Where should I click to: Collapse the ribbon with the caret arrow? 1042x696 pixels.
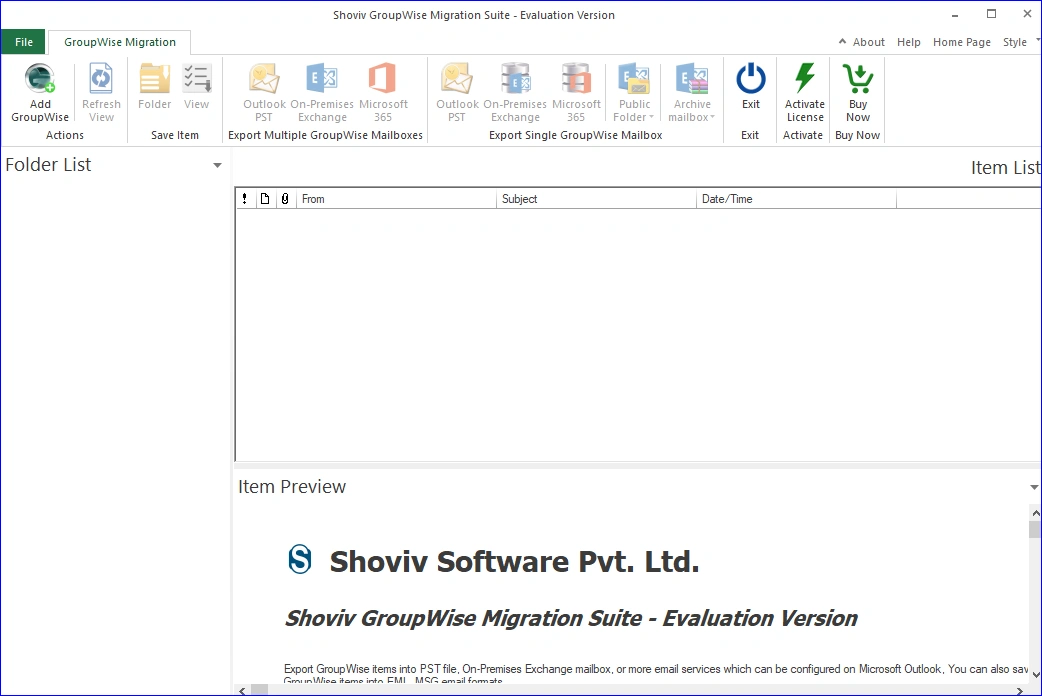[x=842, y=41]
